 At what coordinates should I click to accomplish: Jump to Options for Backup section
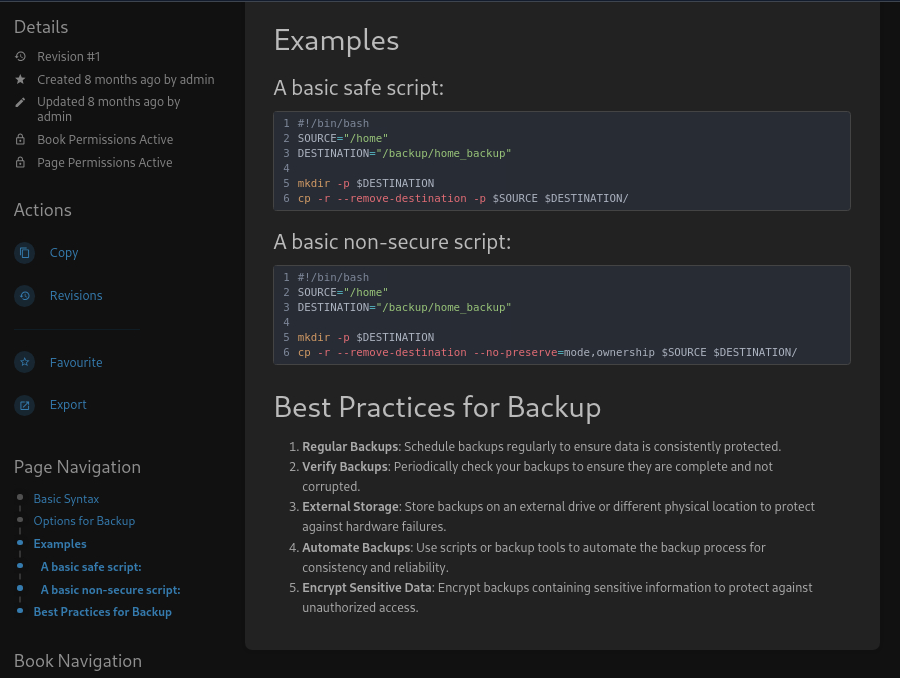84,521
